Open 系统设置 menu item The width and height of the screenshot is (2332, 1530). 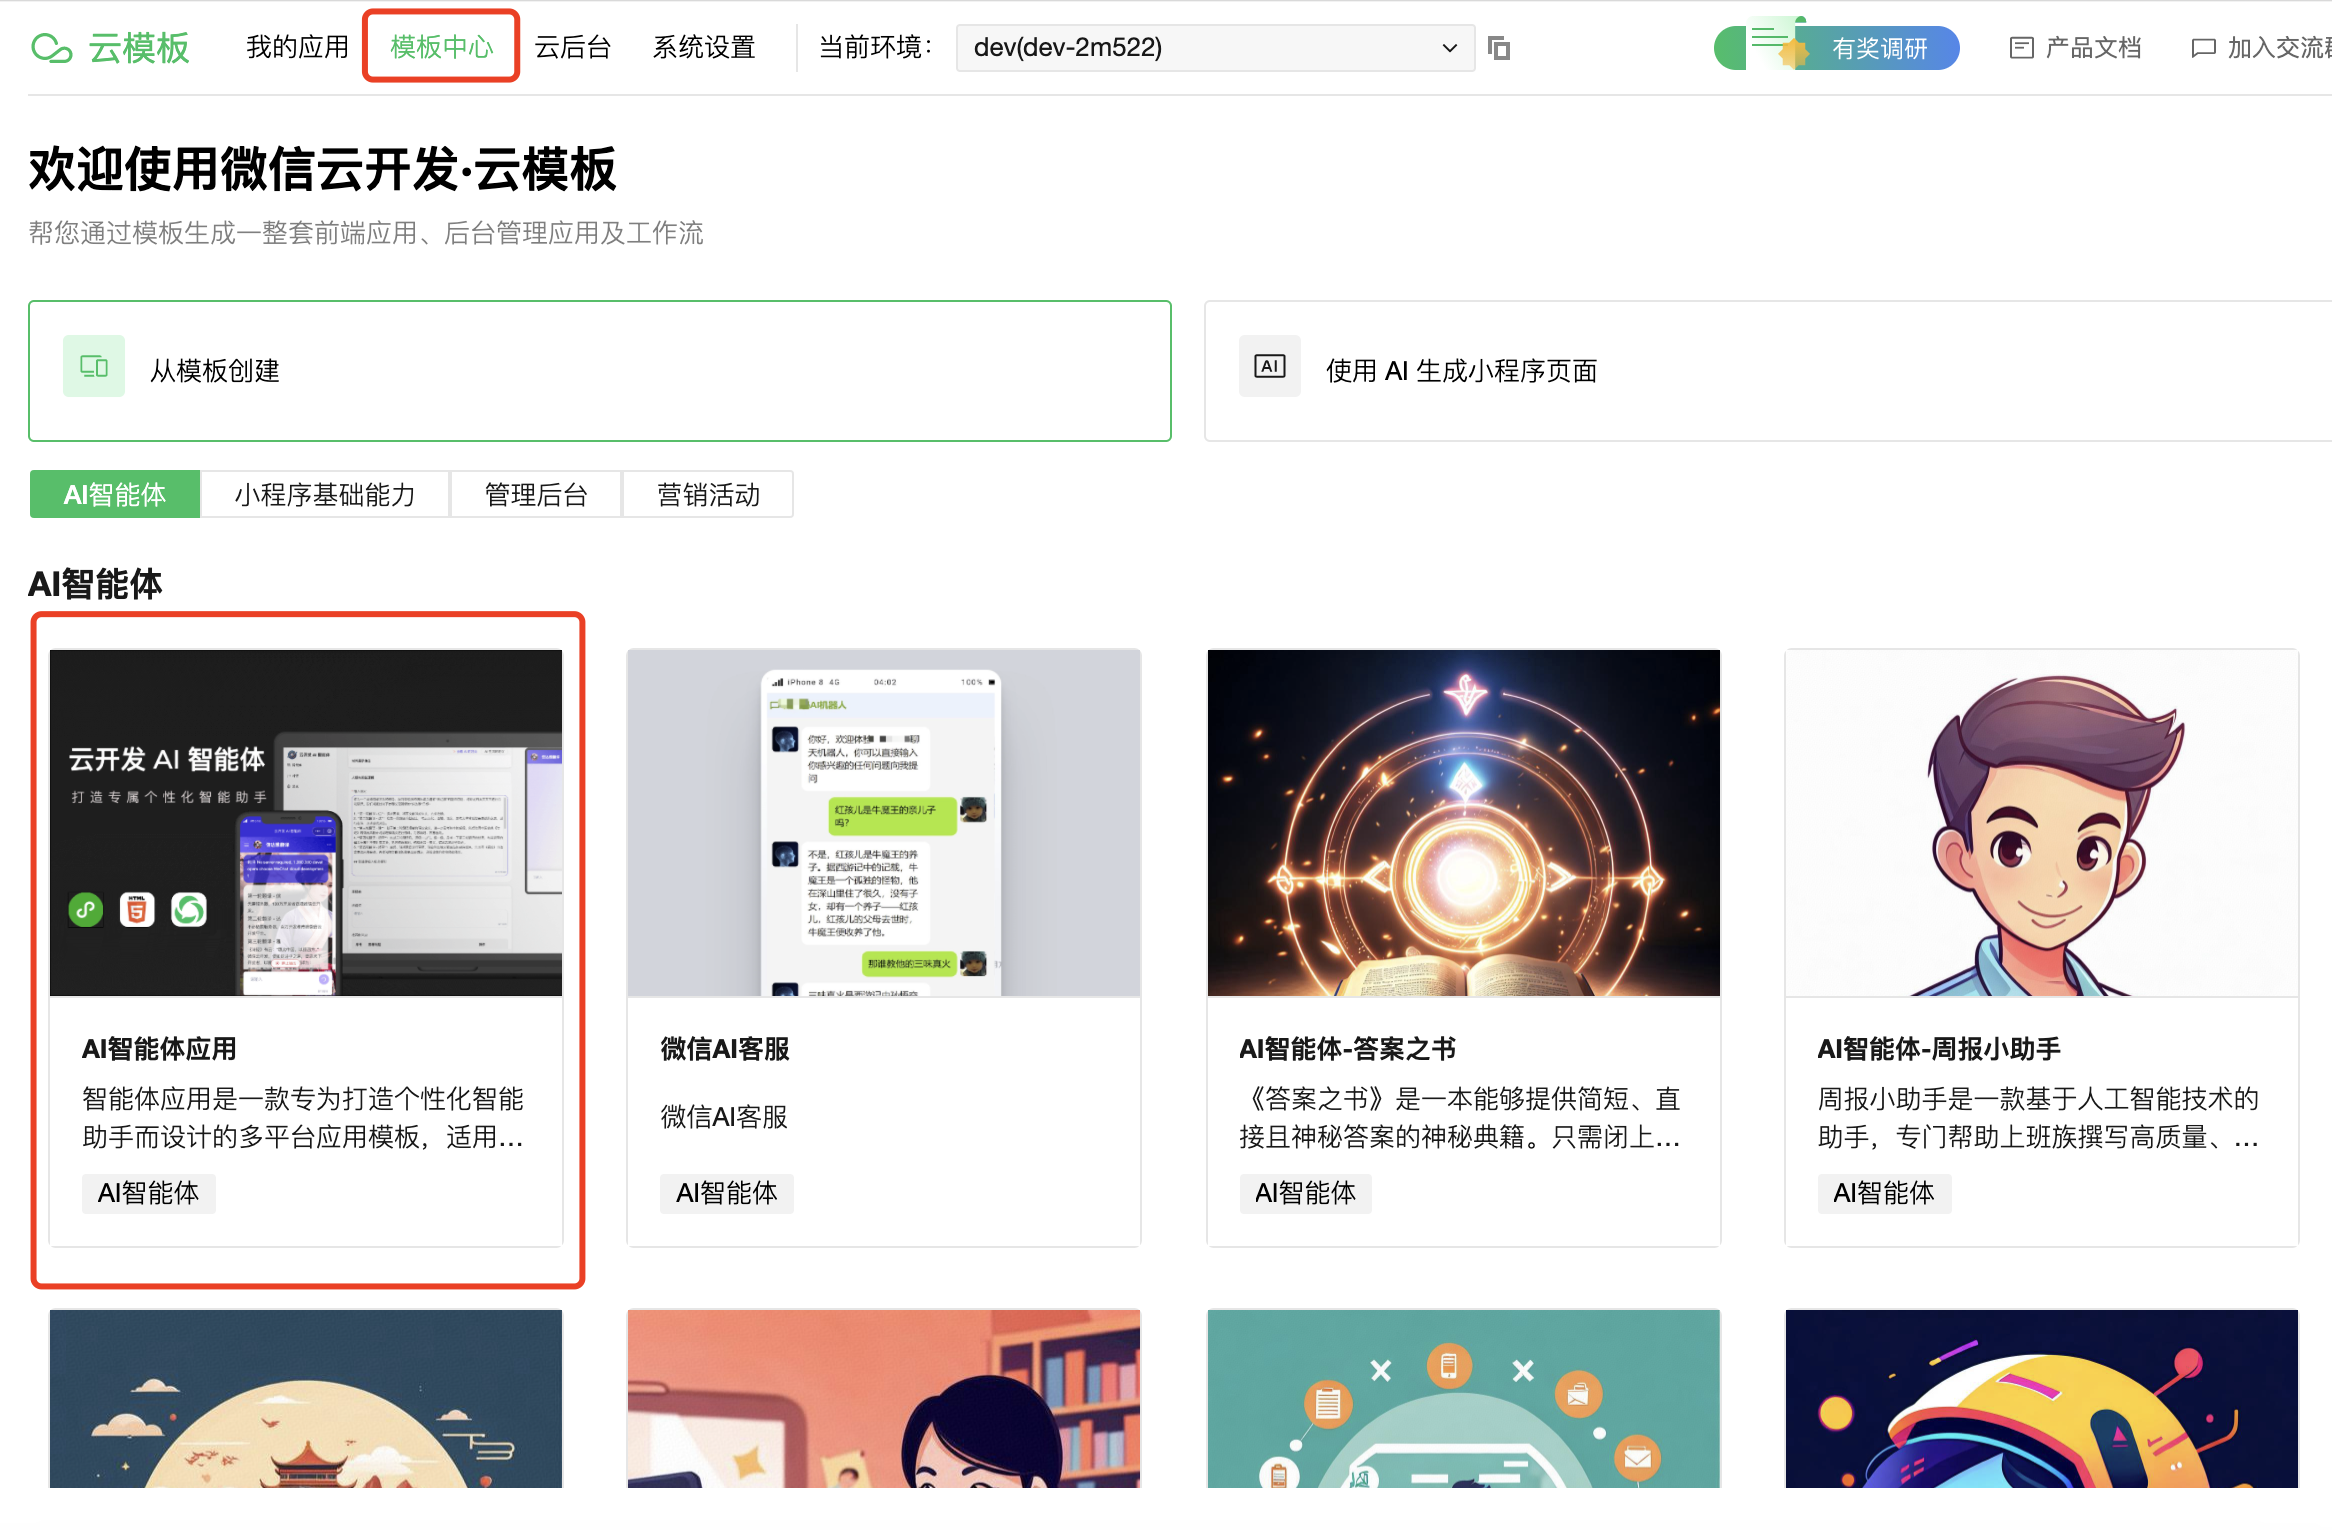pos(703,48)
